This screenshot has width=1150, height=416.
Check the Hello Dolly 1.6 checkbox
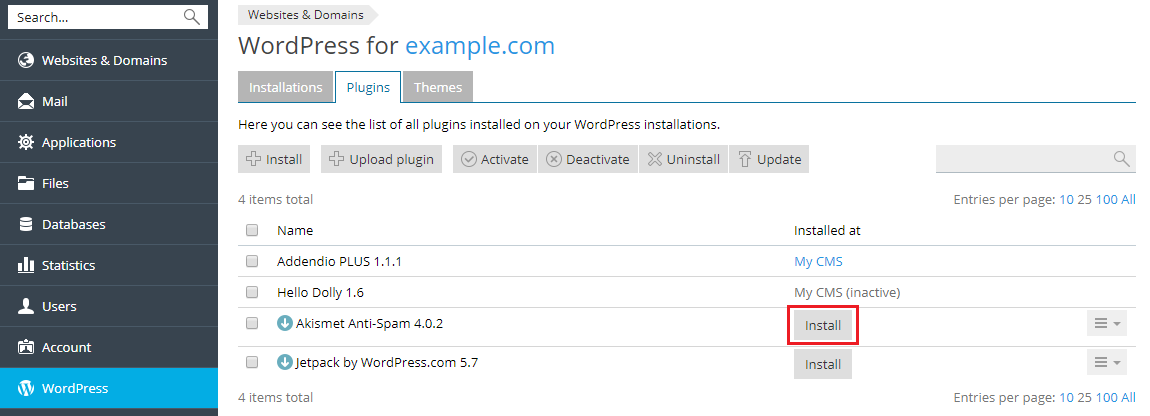pos(252,292)
